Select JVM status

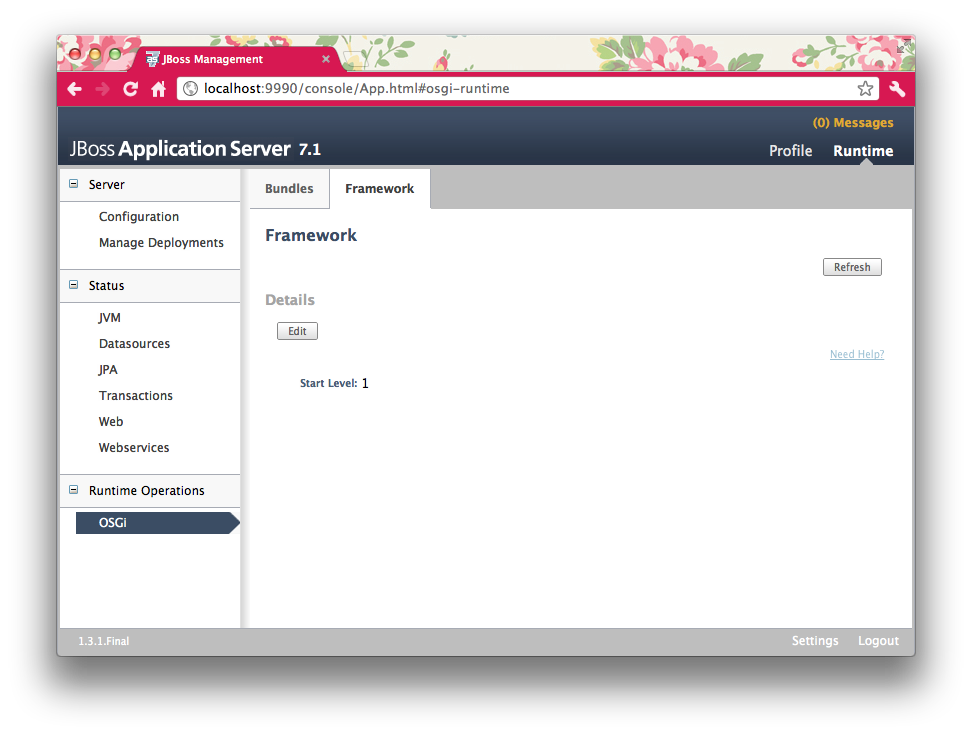(x=109, y=317)
